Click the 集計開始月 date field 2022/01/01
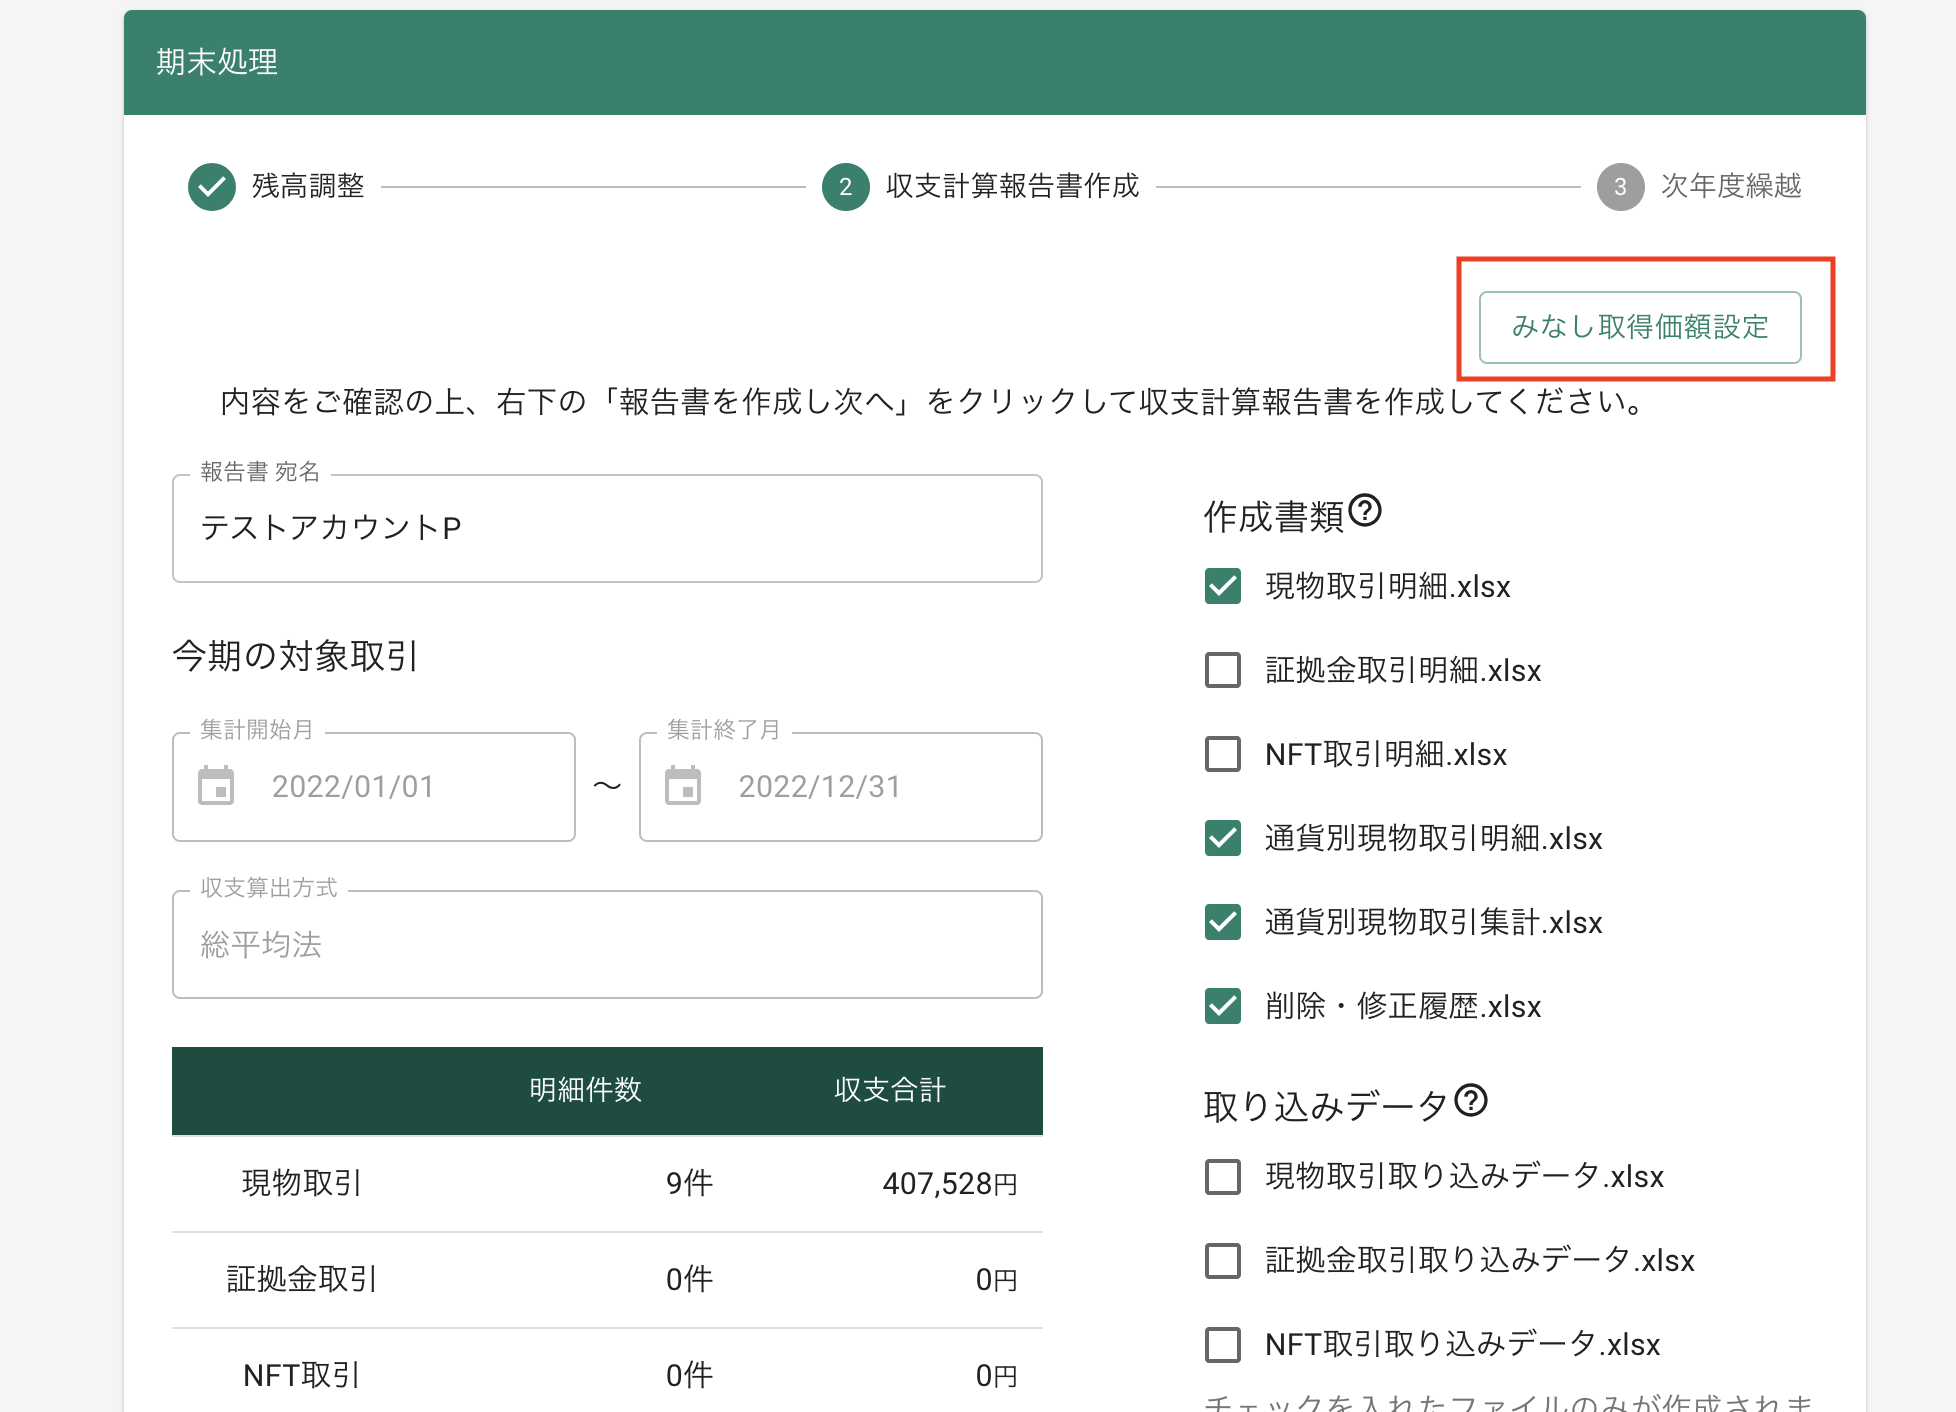This screenshot has height=1412, width=1956. click(374, 787)
